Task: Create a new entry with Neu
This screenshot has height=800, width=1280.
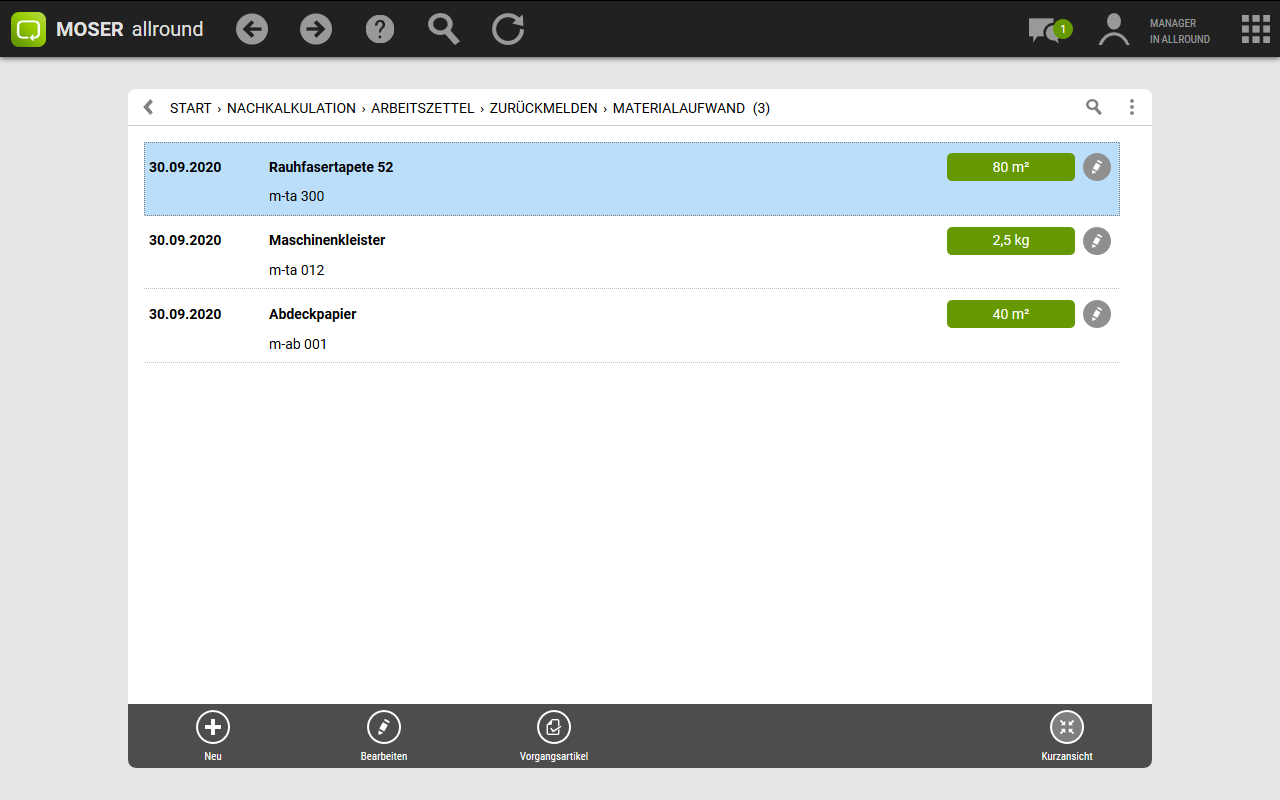Action: pyautogui.click(x=213, y=735)
